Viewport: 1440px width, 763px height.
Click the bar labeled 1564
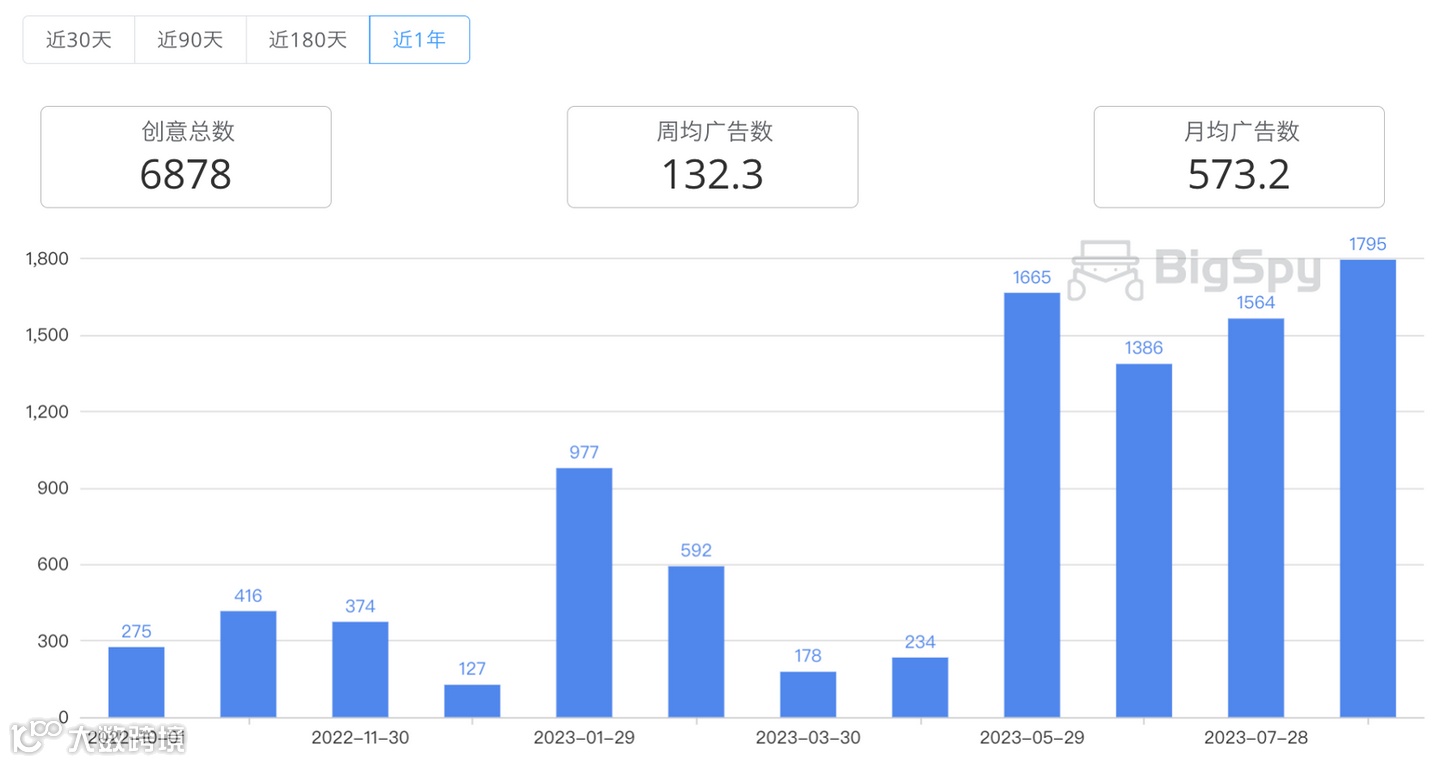pos(1256,518)
